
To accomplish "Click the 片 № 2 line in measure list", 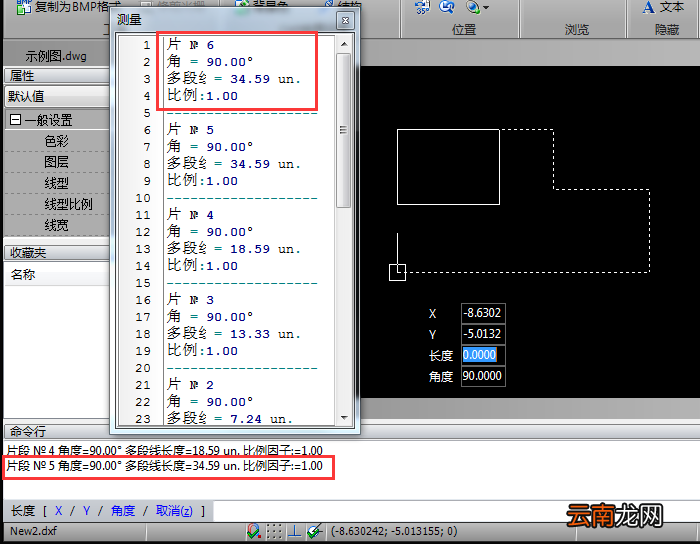I will pos(191,385).
